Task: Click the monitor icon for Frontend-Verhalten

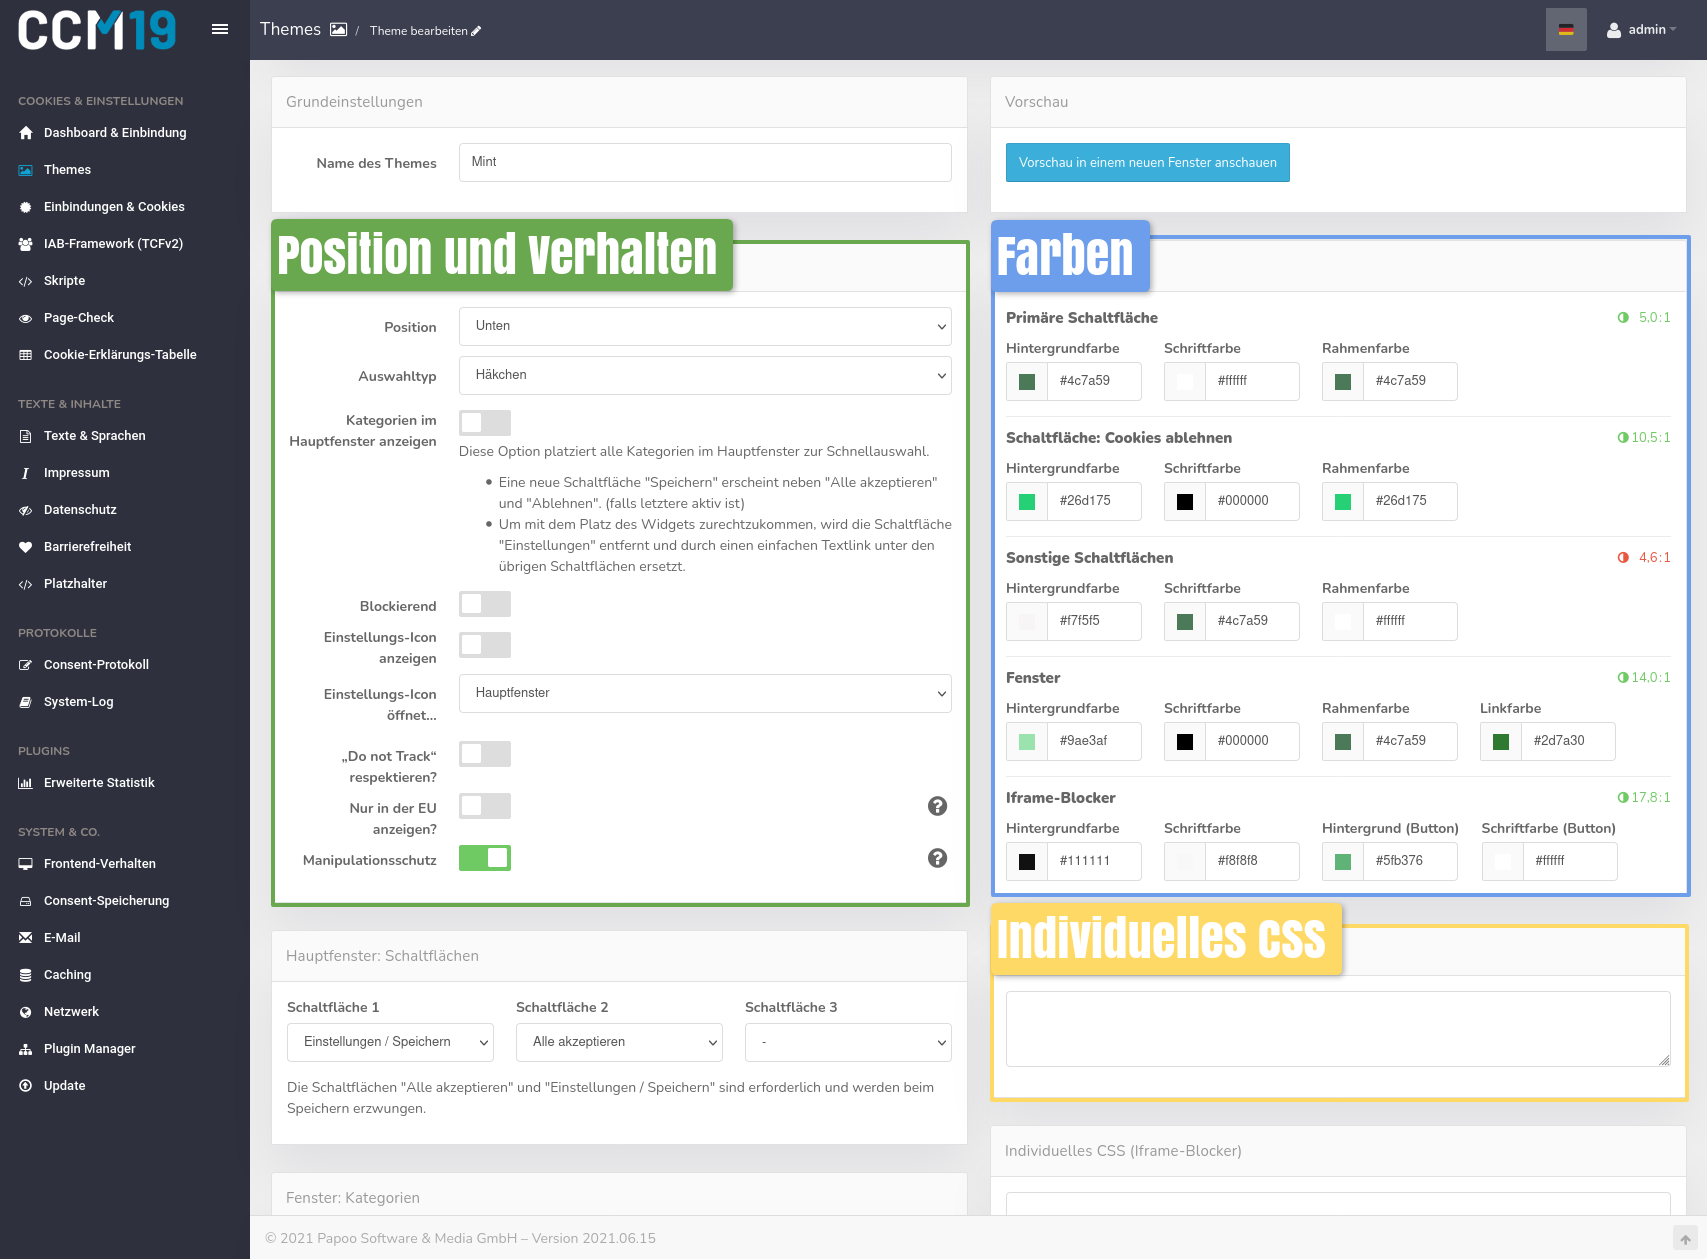Action: [26, 864]
